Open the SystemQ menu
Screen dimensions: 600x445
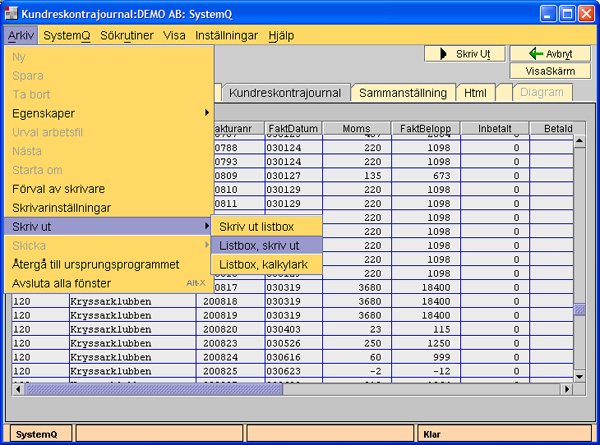tap(67, 35)
